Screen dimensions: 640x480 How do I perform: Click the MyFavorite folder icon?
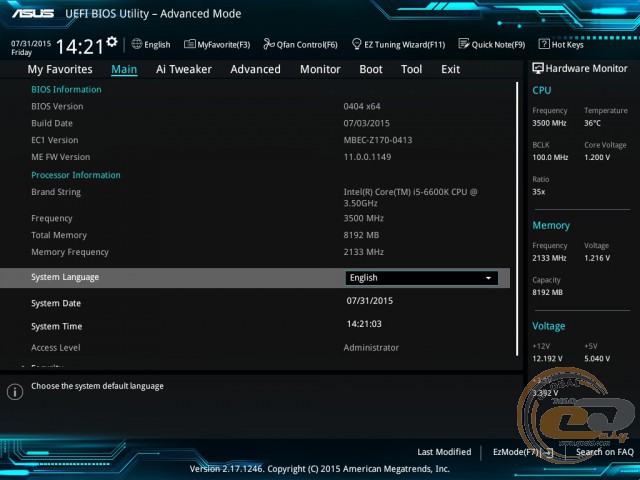189,44
